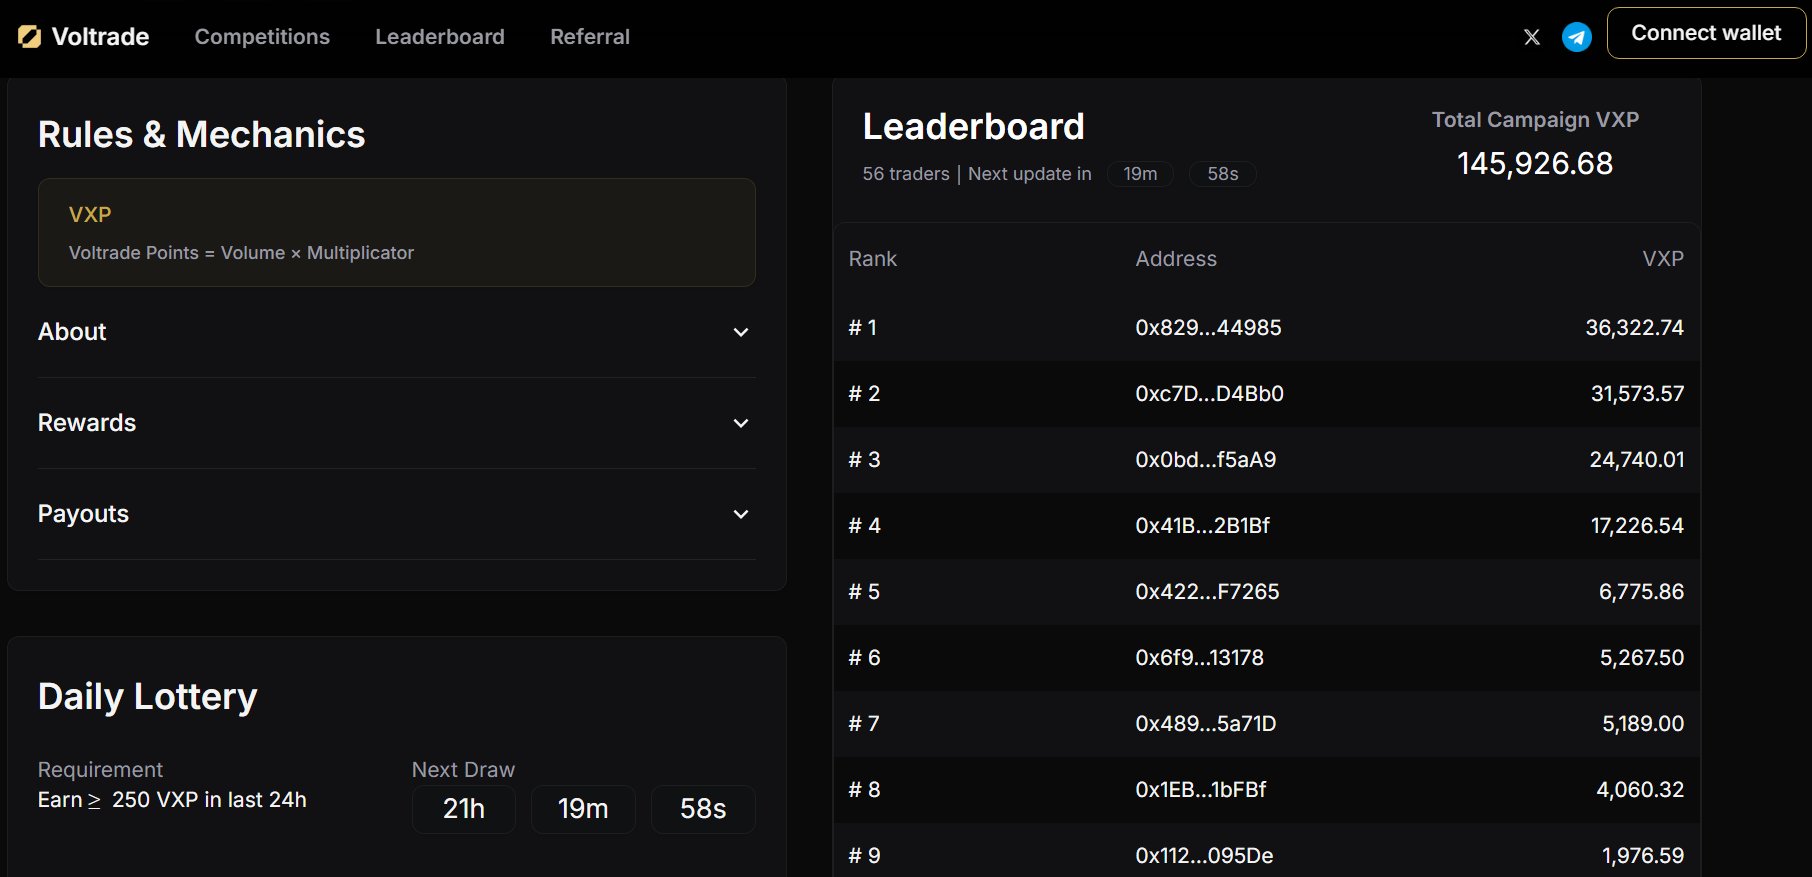Select address 0x41B...2B1Bf
Image resolution: width=1812 pixels, height=877 pixels.
pos(1203,526)
